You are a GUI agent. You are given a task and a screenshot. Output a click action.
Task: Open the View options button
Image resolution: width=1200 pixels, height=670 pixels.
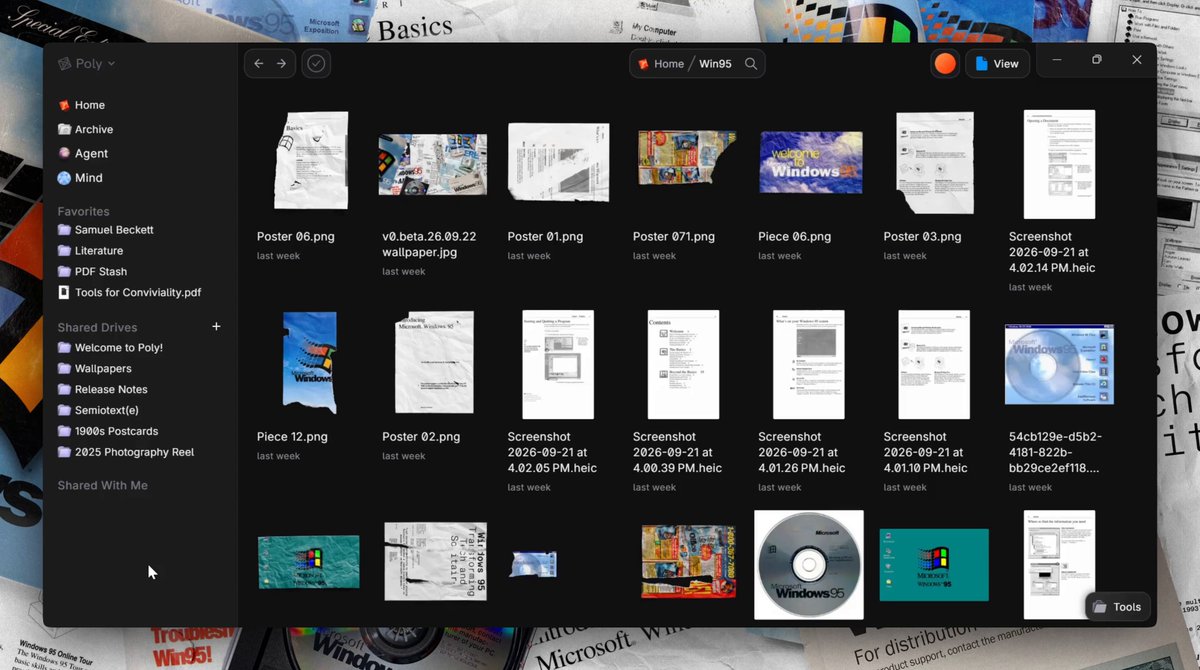coord(997,64)
